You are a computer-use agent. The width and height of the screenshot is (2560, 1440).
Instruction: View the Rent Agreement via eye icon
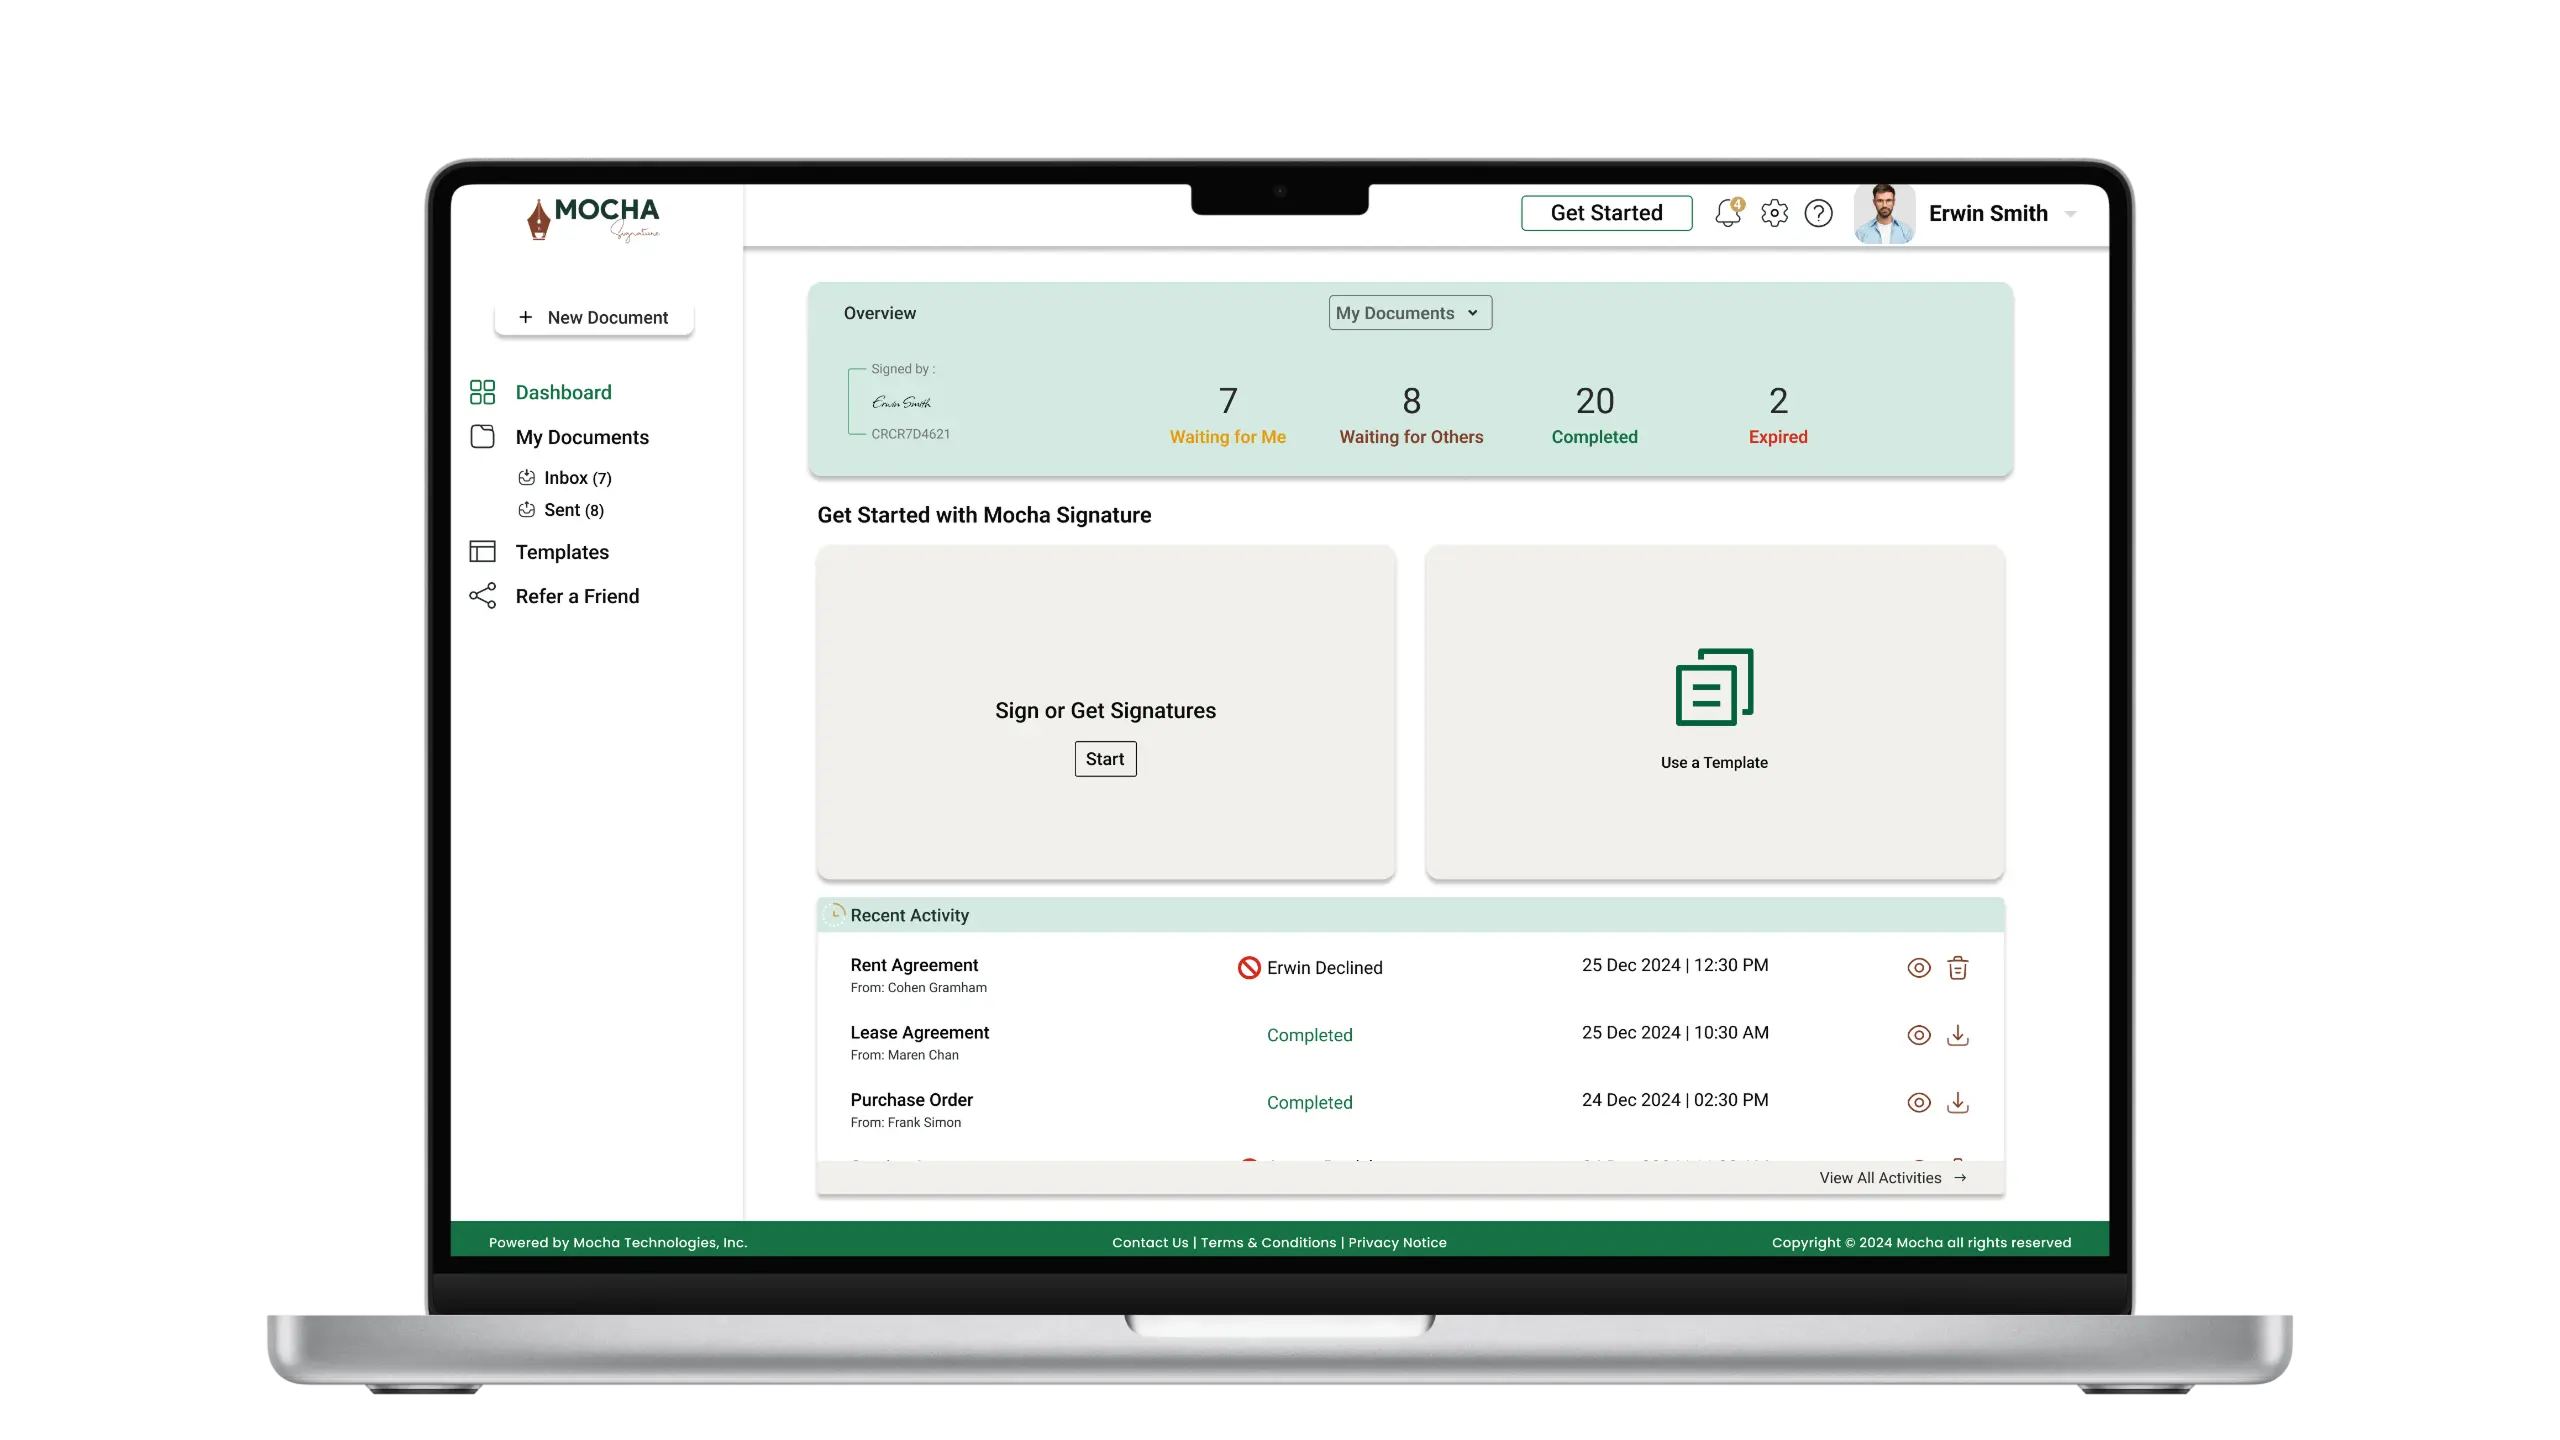point(1918,968)
